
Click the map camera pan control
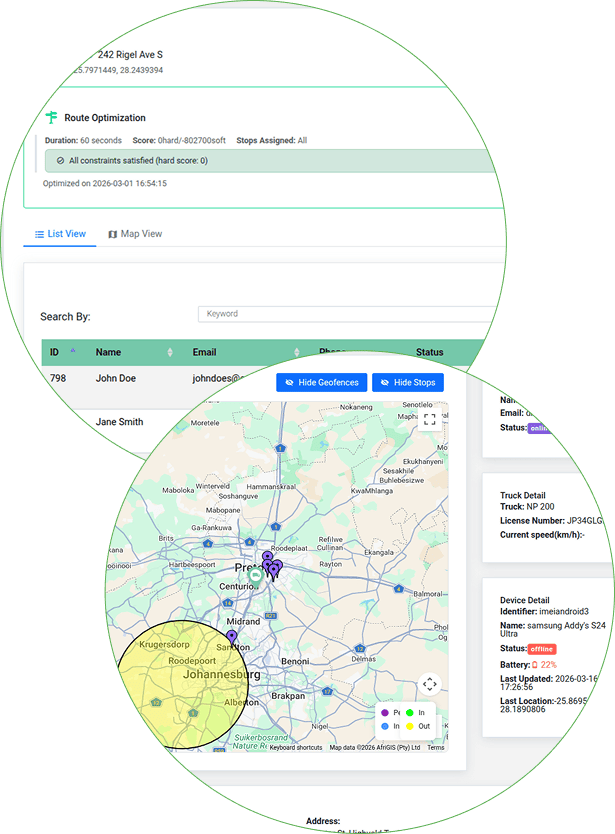coord(430,684)
